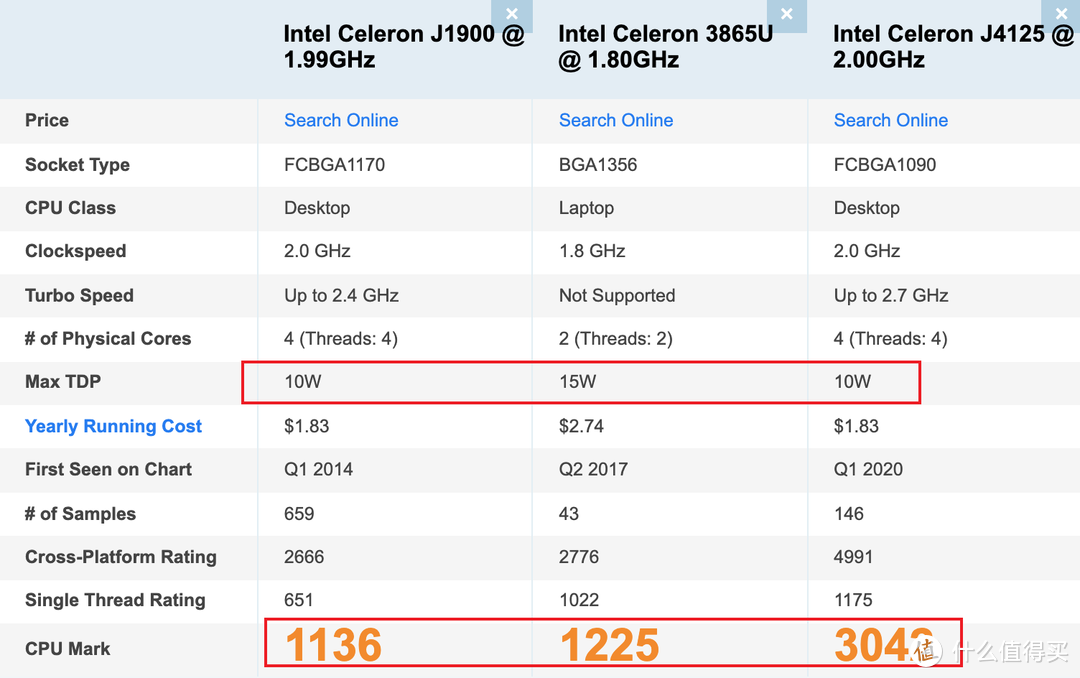
Task: Click the 15W Max TDP value
Action: point(578,381)
